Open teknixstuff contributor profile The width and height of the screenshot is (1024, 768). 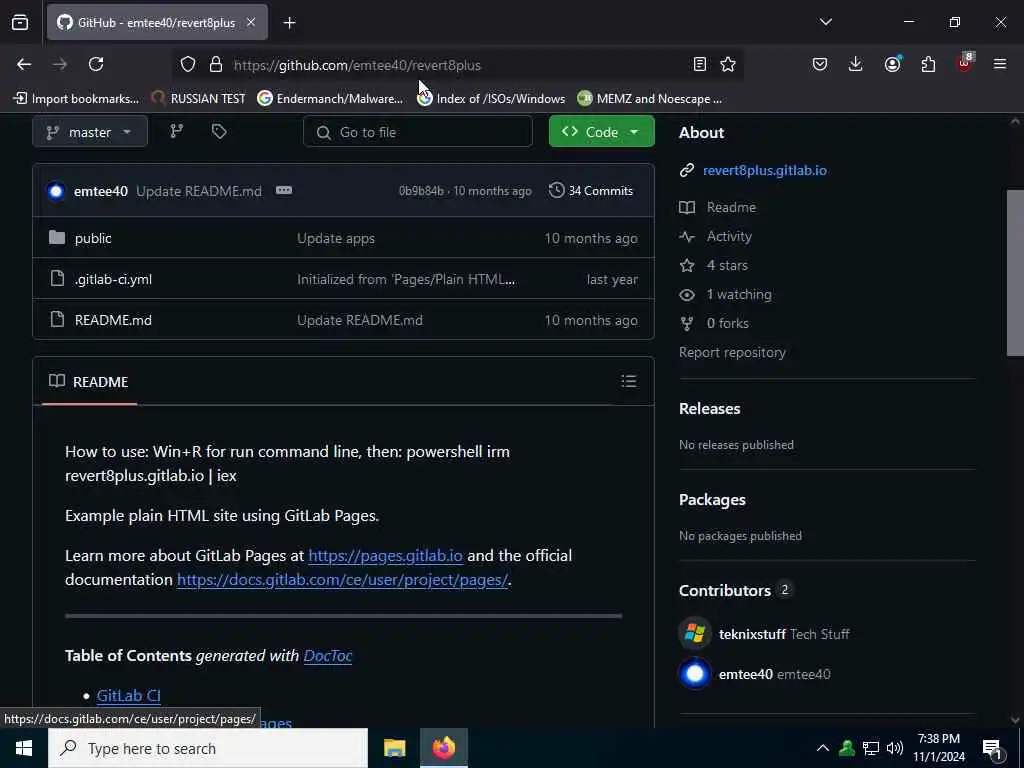coord(752,634)
